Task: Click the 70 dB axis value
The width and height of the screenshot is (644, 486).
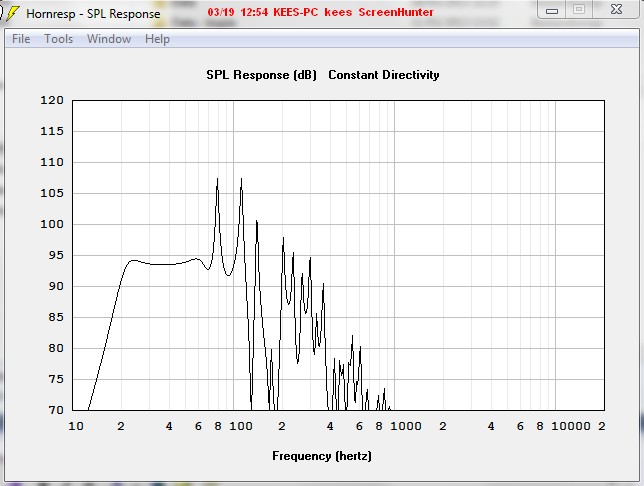Action: tap(56, 410)
